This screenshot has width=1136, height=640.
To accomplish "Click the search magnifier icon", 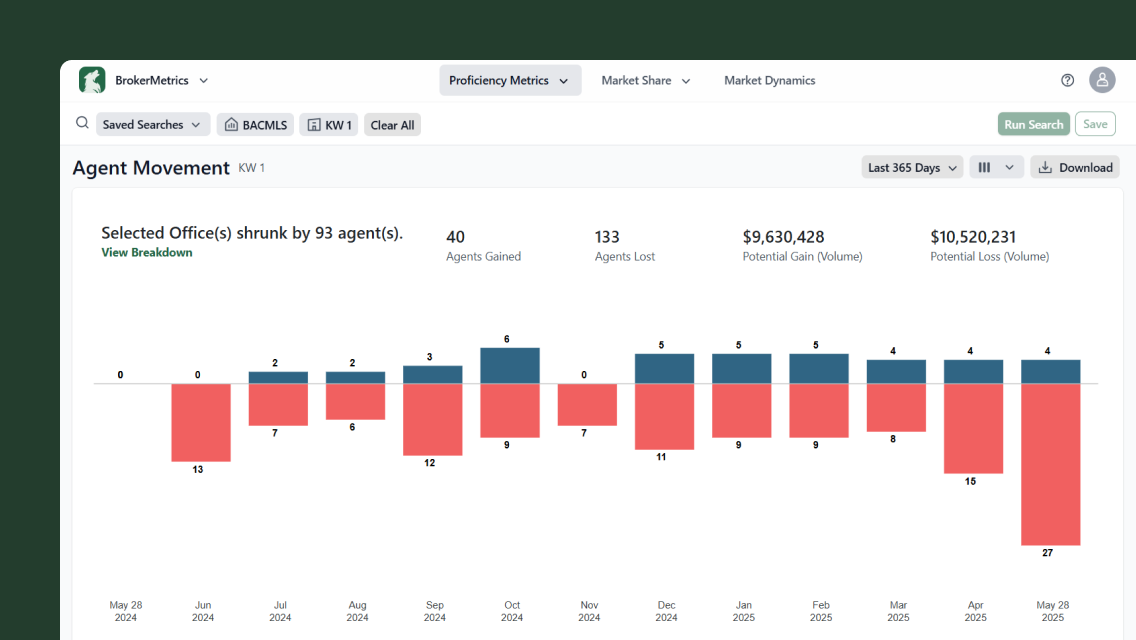I will tap(83, 123).
